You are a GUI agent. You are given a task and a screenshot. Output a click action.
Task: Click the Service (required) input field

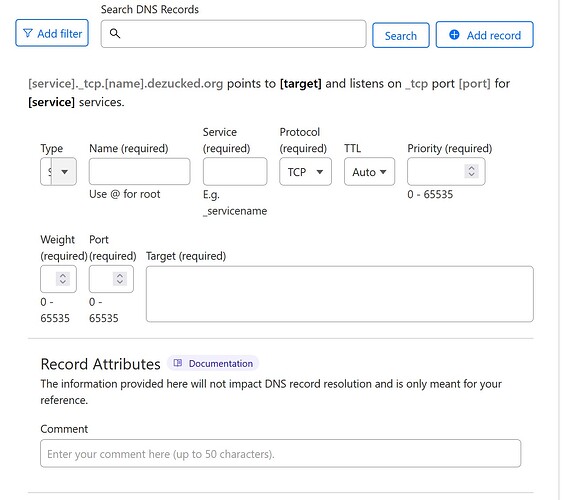[x=235, y=171]
